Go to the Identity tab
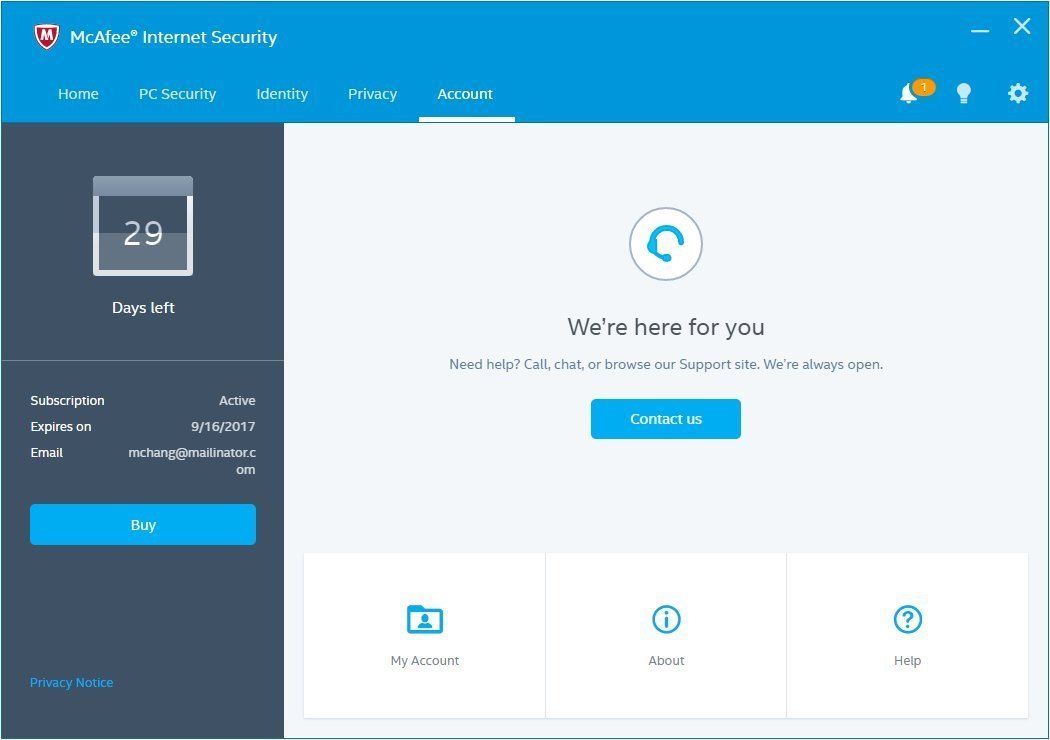1050x740 pixels. (282, 94)
